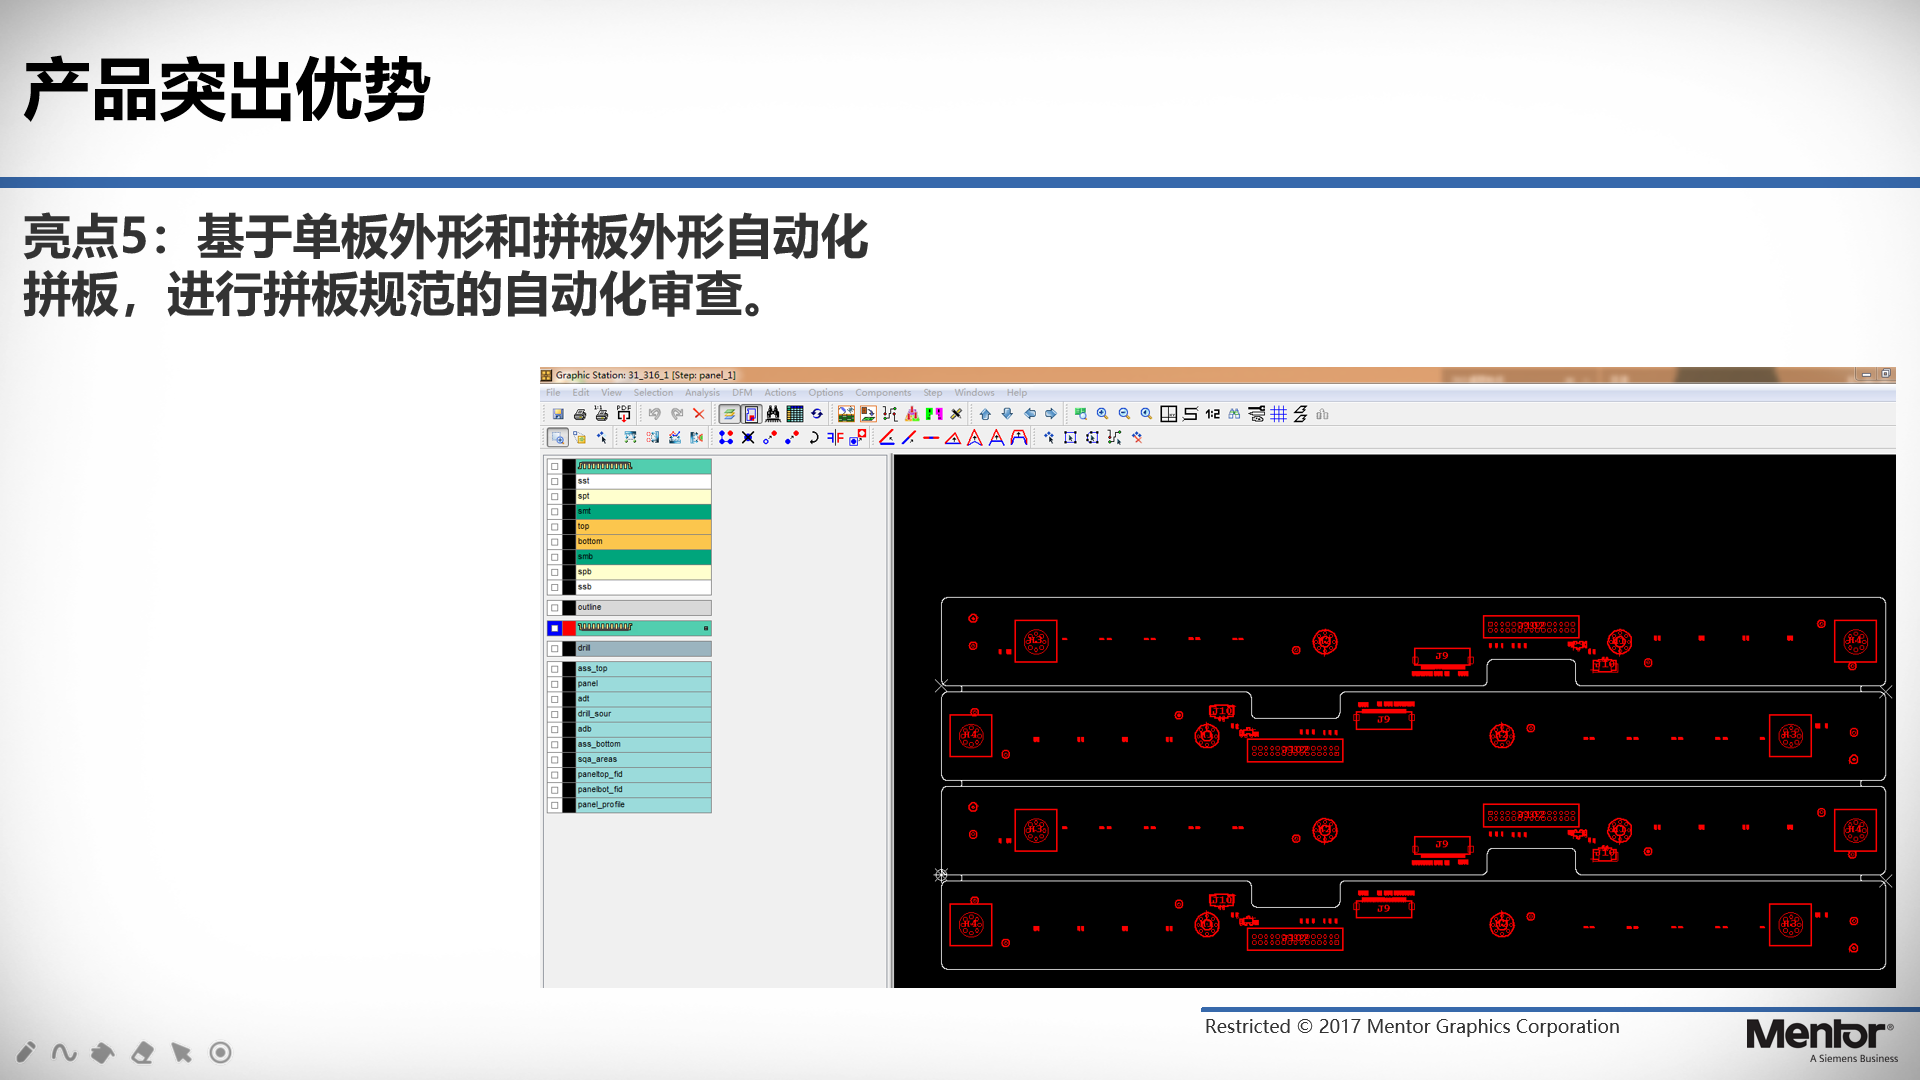
Task: Click the binoculars search icon in first toolbar row
Action: [x=773, y=414]
